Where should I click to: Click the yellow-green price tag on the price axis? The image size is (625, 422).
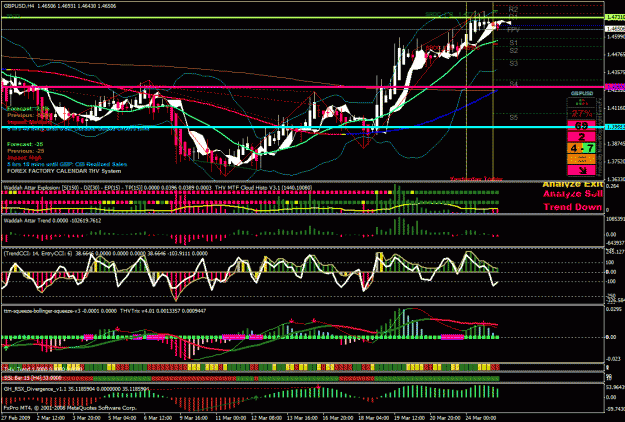tap(615, 17)
